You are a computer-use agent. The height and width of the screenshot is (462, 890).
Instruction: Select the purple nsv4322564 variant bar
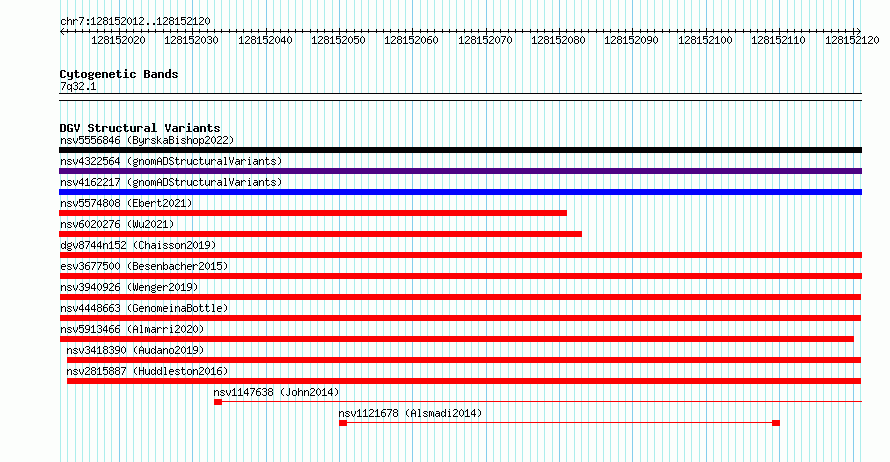tap(460, 171)
